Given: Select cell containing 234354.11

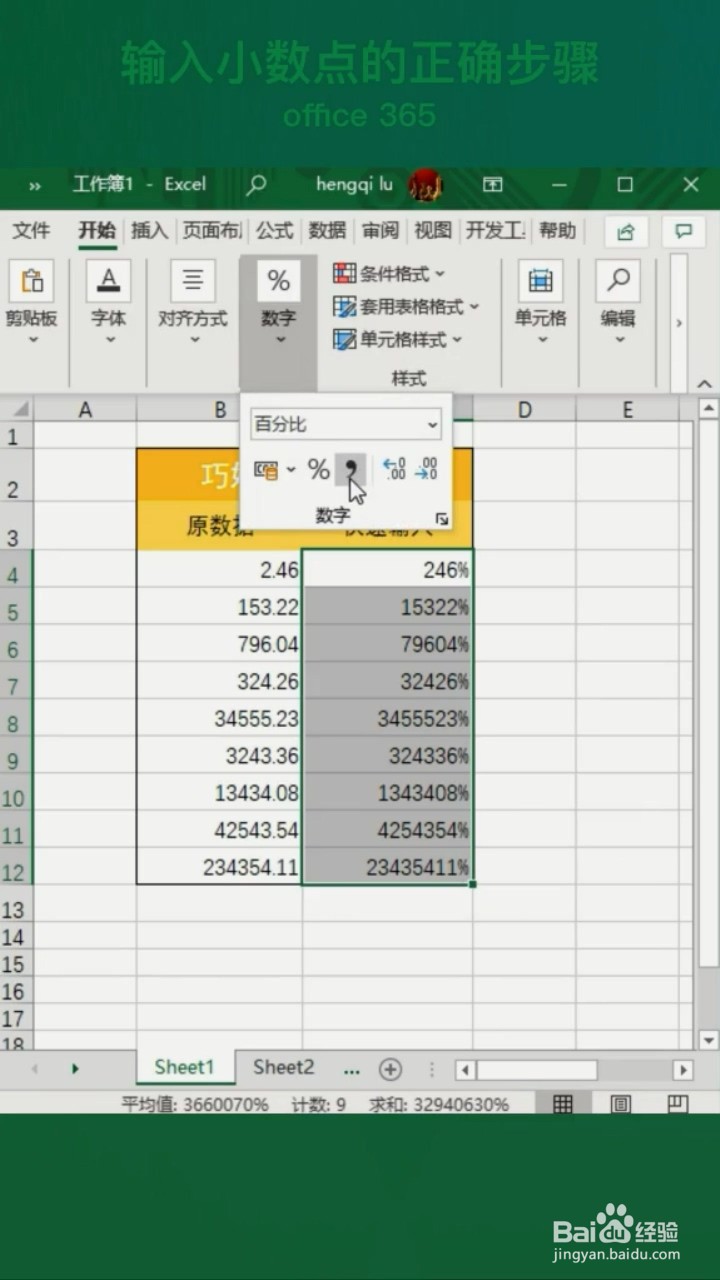Looking at the screenshot, I should [x=220, y=866].
